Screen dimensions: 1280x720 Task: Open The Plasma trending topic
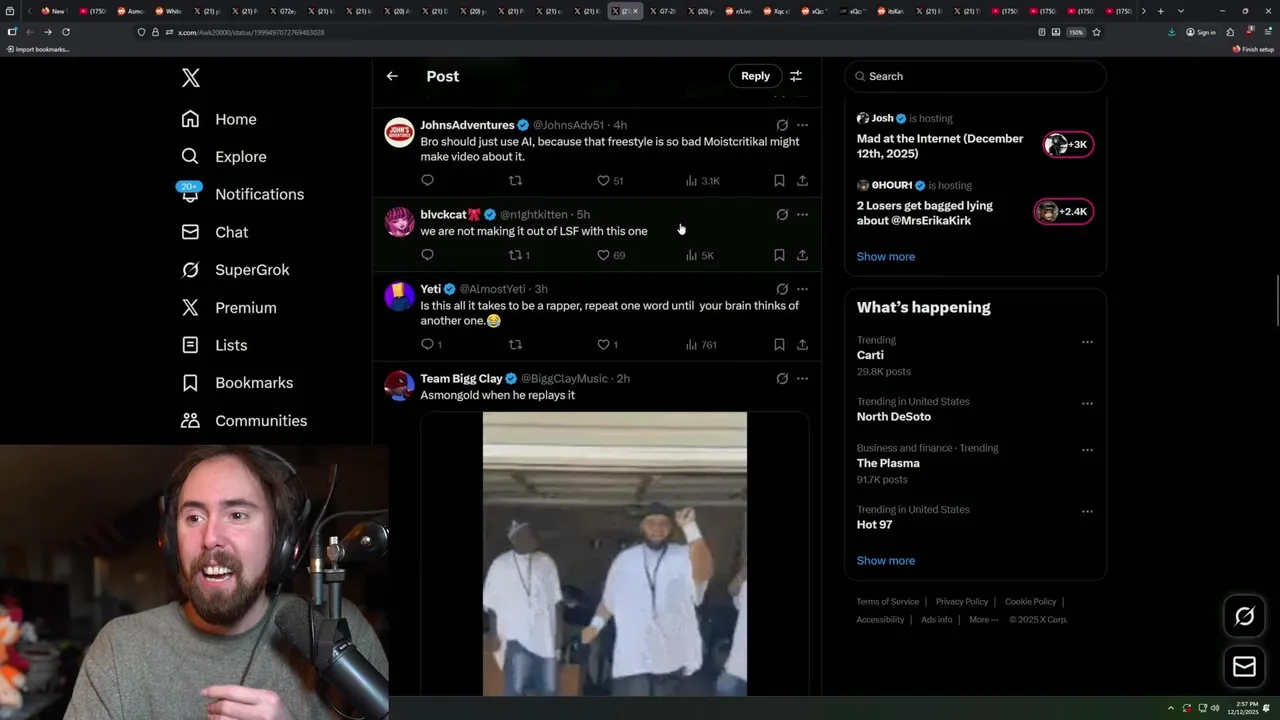888,463
